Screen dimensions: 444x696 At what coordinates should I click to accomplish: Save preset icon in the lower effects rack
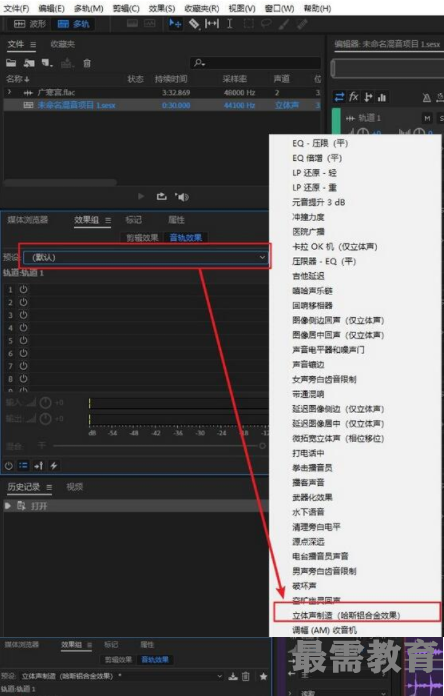click(233, 676)
